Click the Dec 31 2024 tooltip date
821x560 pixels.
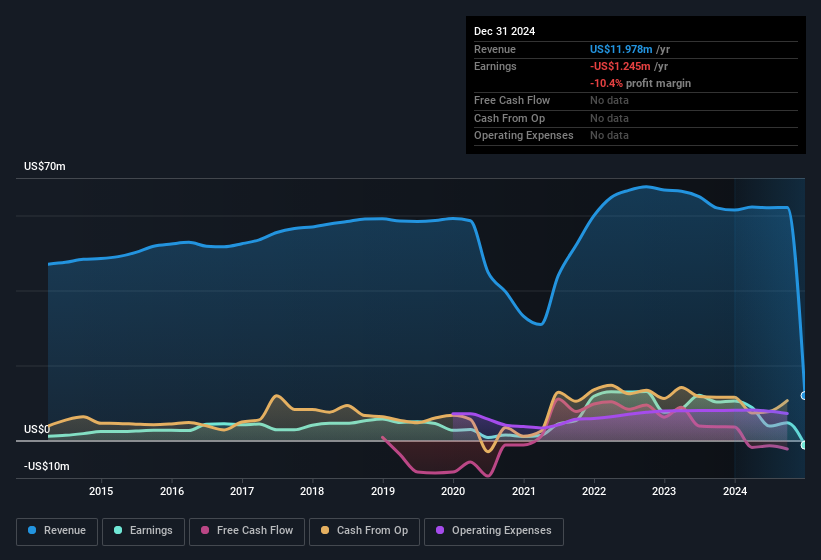click(504, 31)
